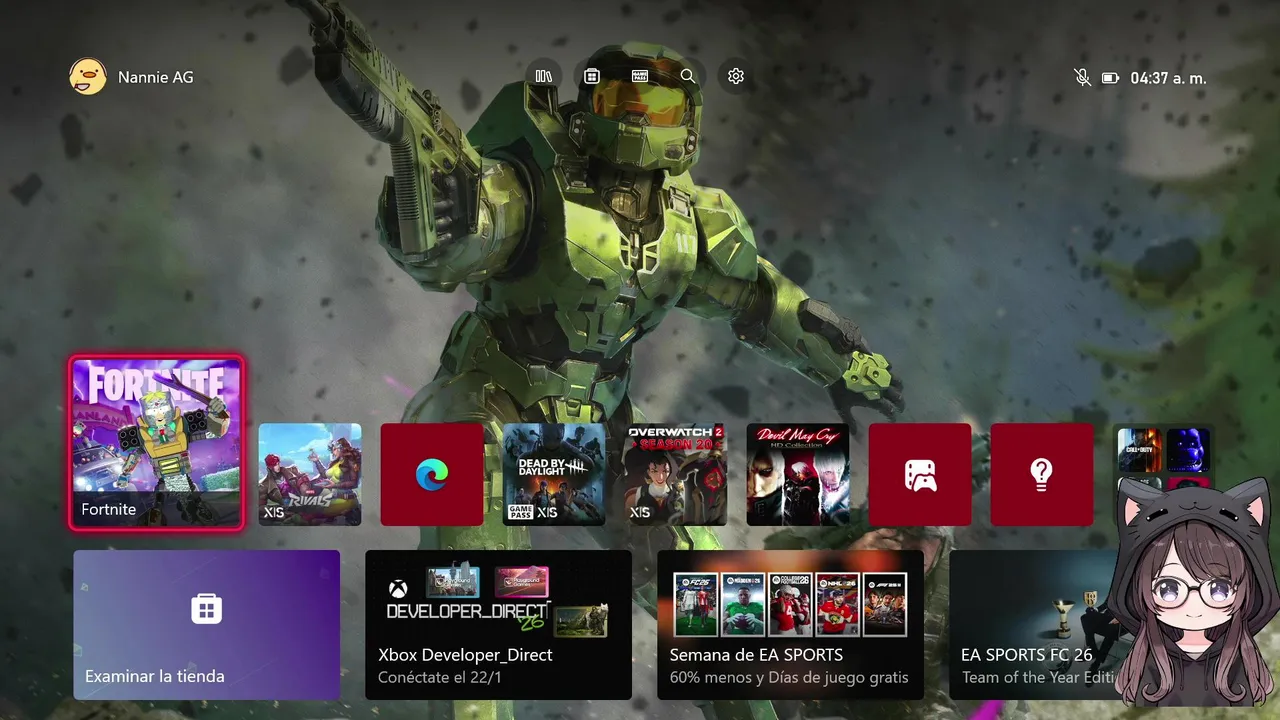
Task: Select the duck profile avatar
Action: click(88, 77)
